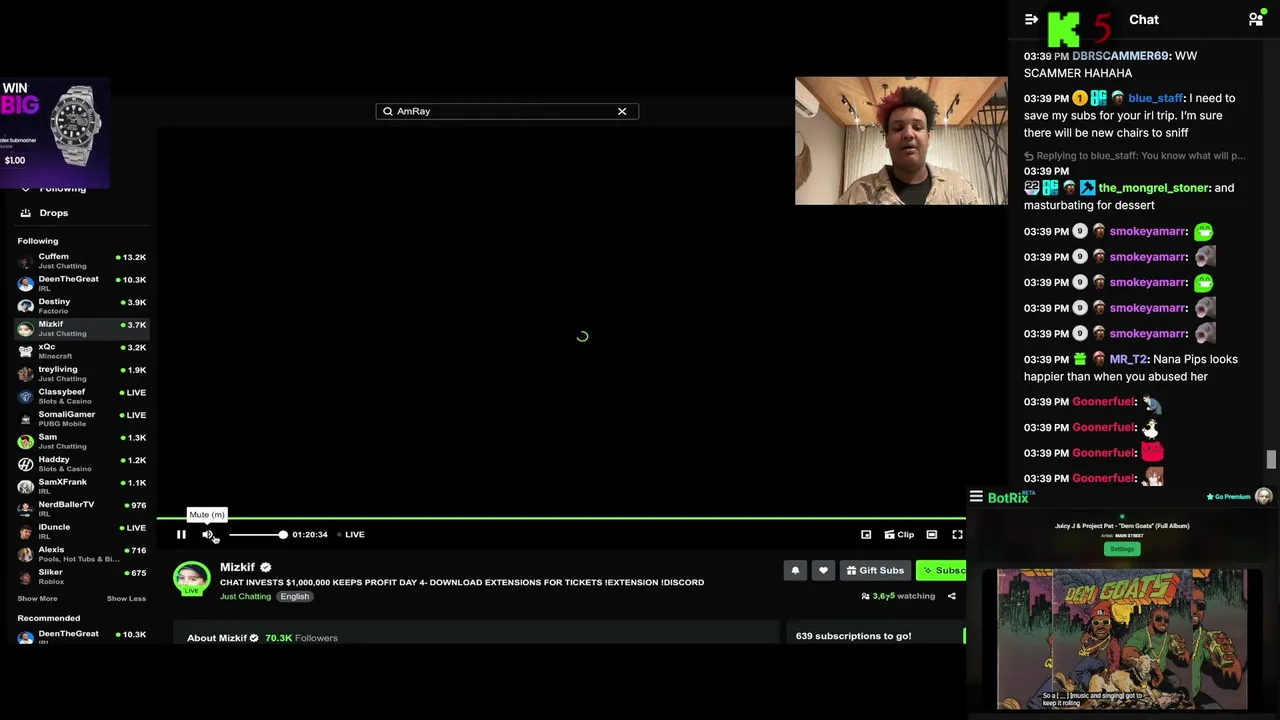1280x720 pixels.
Task: Select iDuncle's IRL stream
Action: pos(82,531)
